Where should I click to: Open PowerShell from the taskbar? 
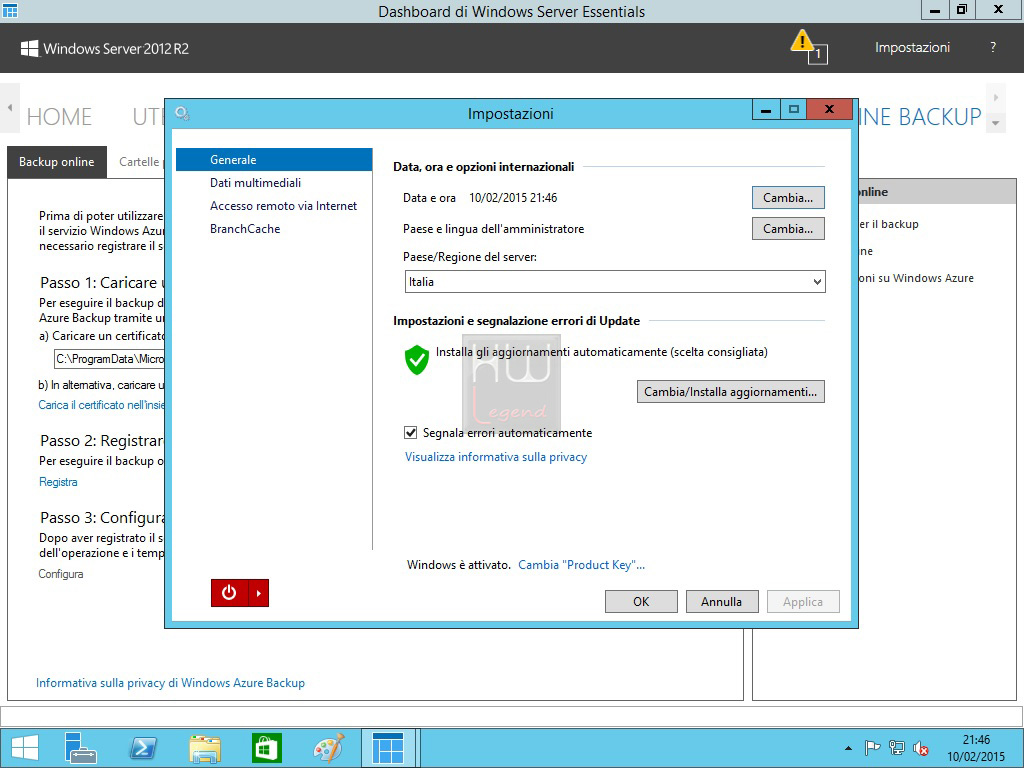click(x=143, y=748)
